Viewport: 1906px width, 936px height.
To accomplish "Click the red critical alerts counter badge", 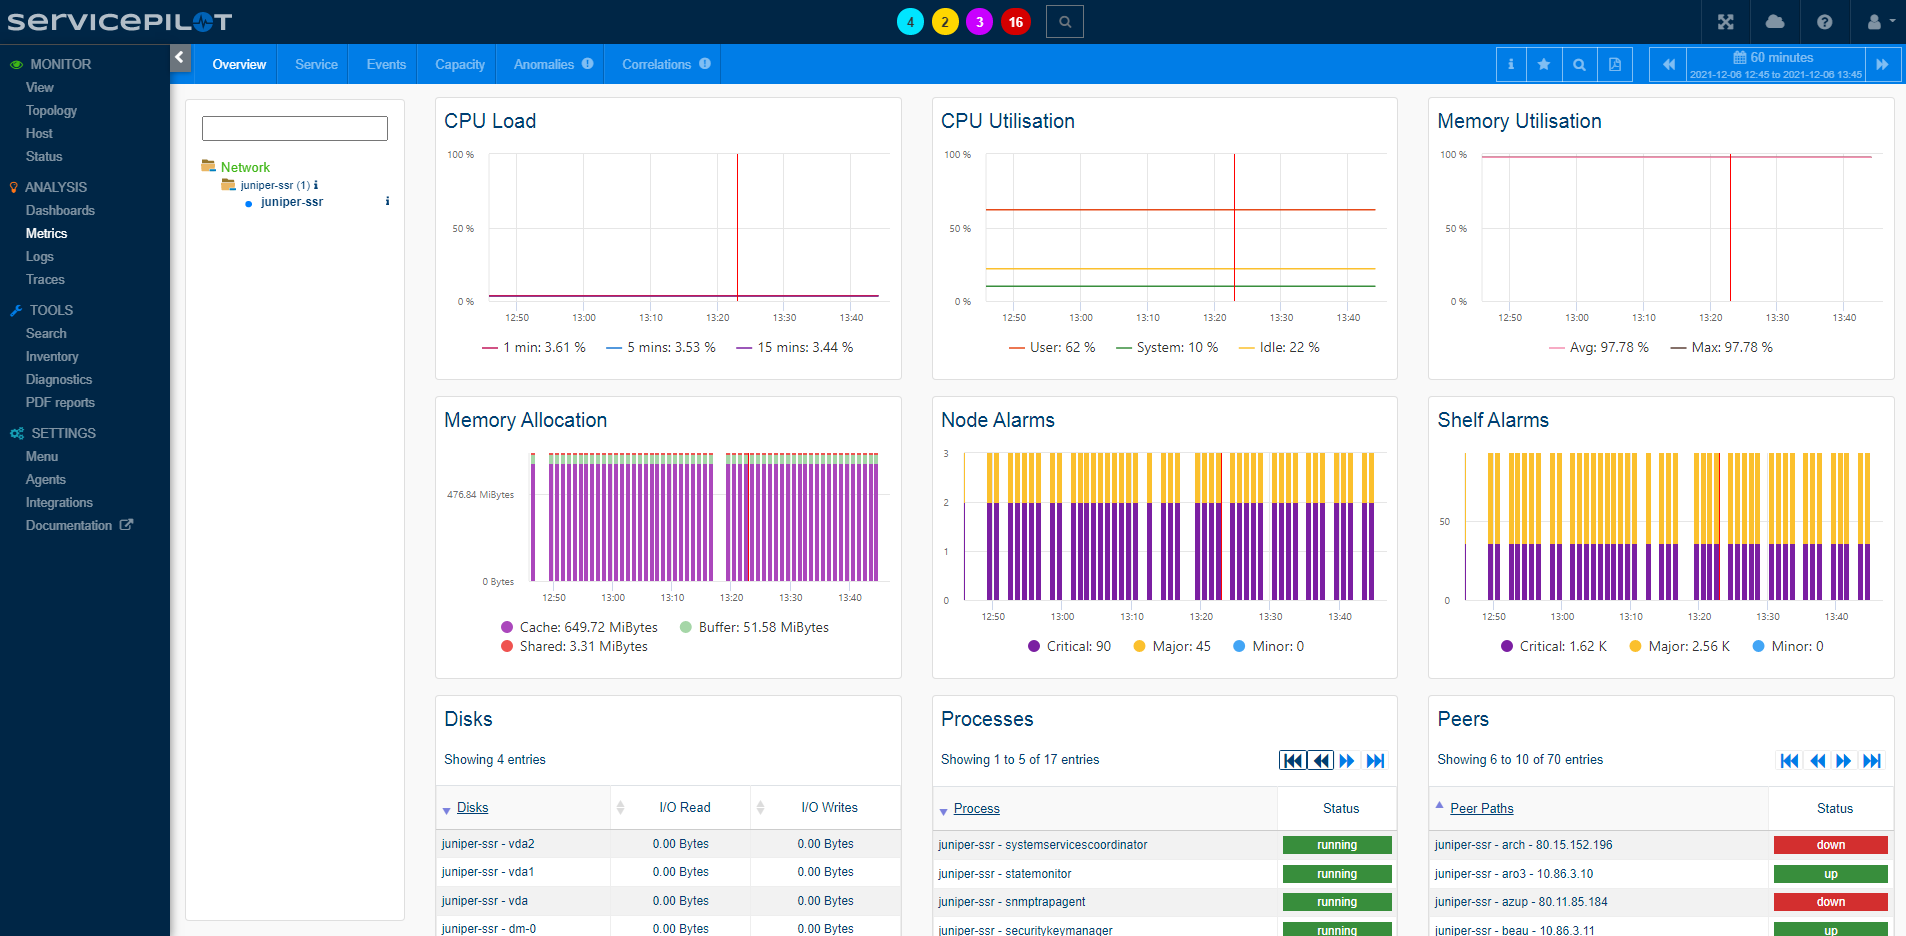I will (1016, 21).
